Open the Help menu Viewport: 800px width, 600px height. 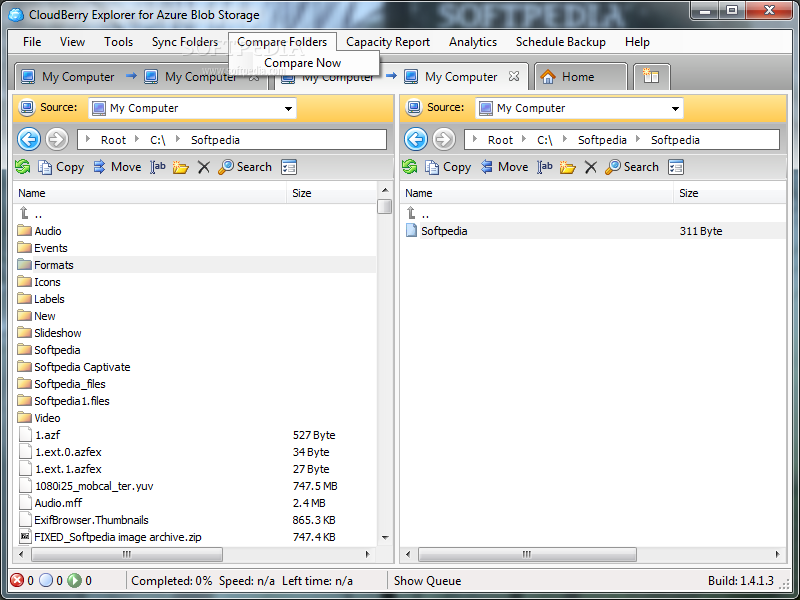pyautogui.click(x=637, y=42)
